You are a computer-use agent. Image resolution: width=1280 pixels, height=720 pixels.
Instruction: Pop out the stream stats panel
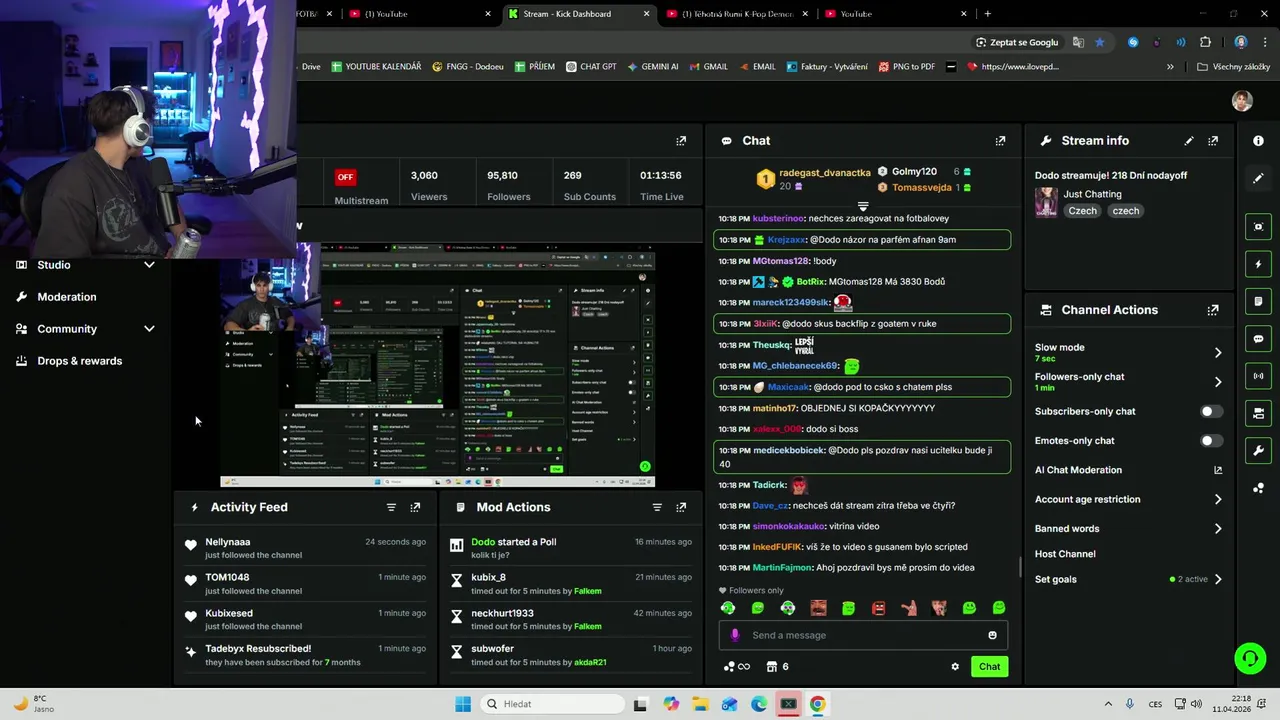point(681,141)
